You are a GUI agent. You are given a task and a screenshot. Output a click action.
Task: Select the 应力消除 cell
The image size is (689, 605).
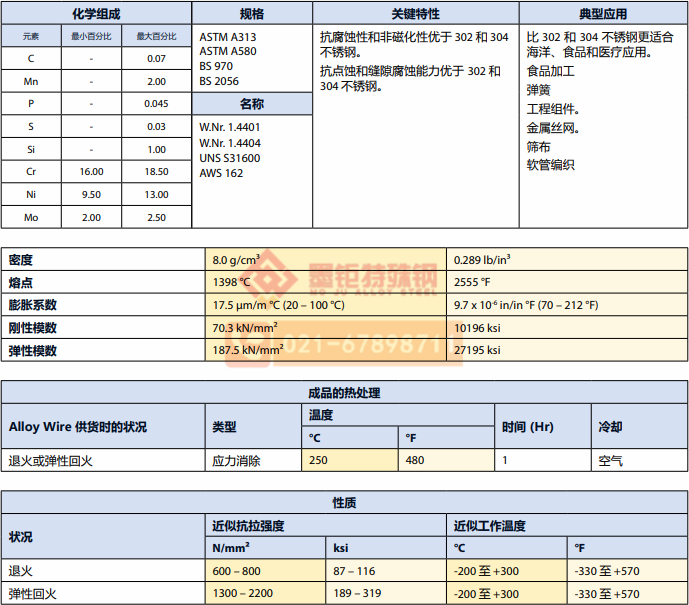point(236,461)
